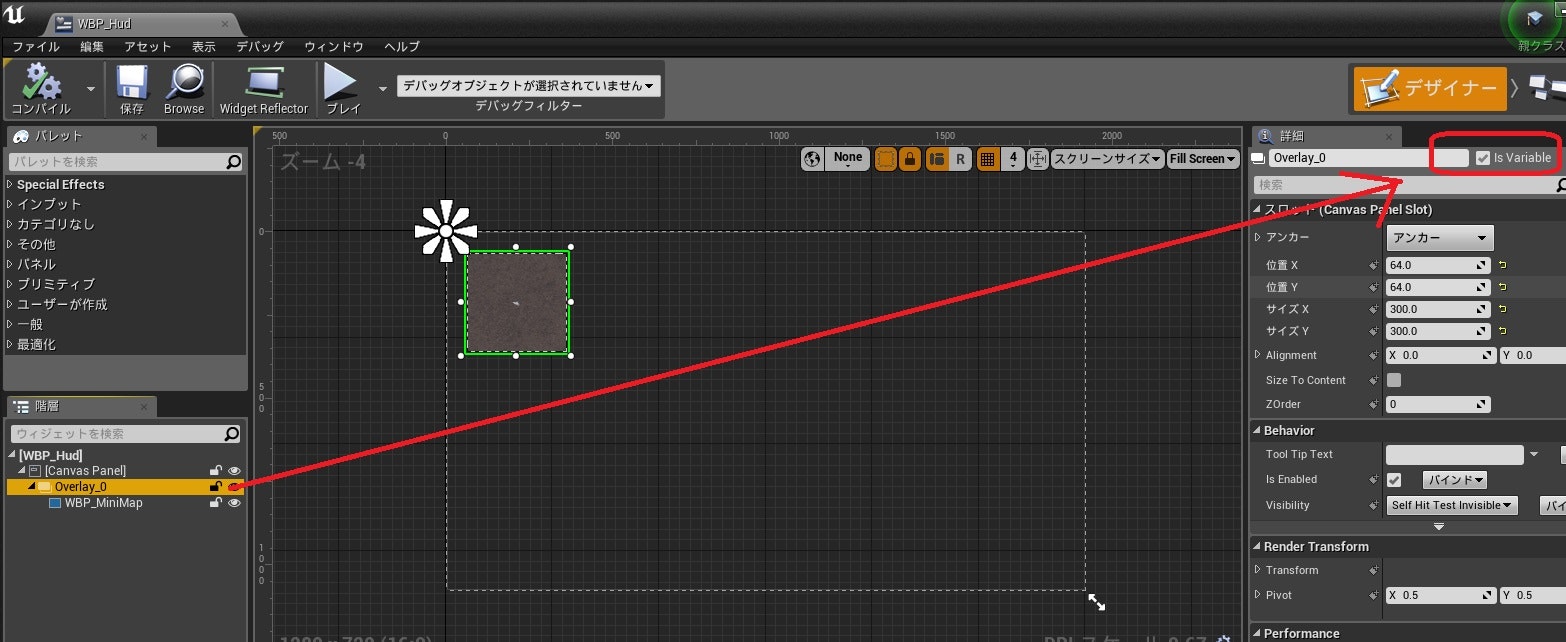Toggle lock icon of Canvas Panel row

point(215,471)
